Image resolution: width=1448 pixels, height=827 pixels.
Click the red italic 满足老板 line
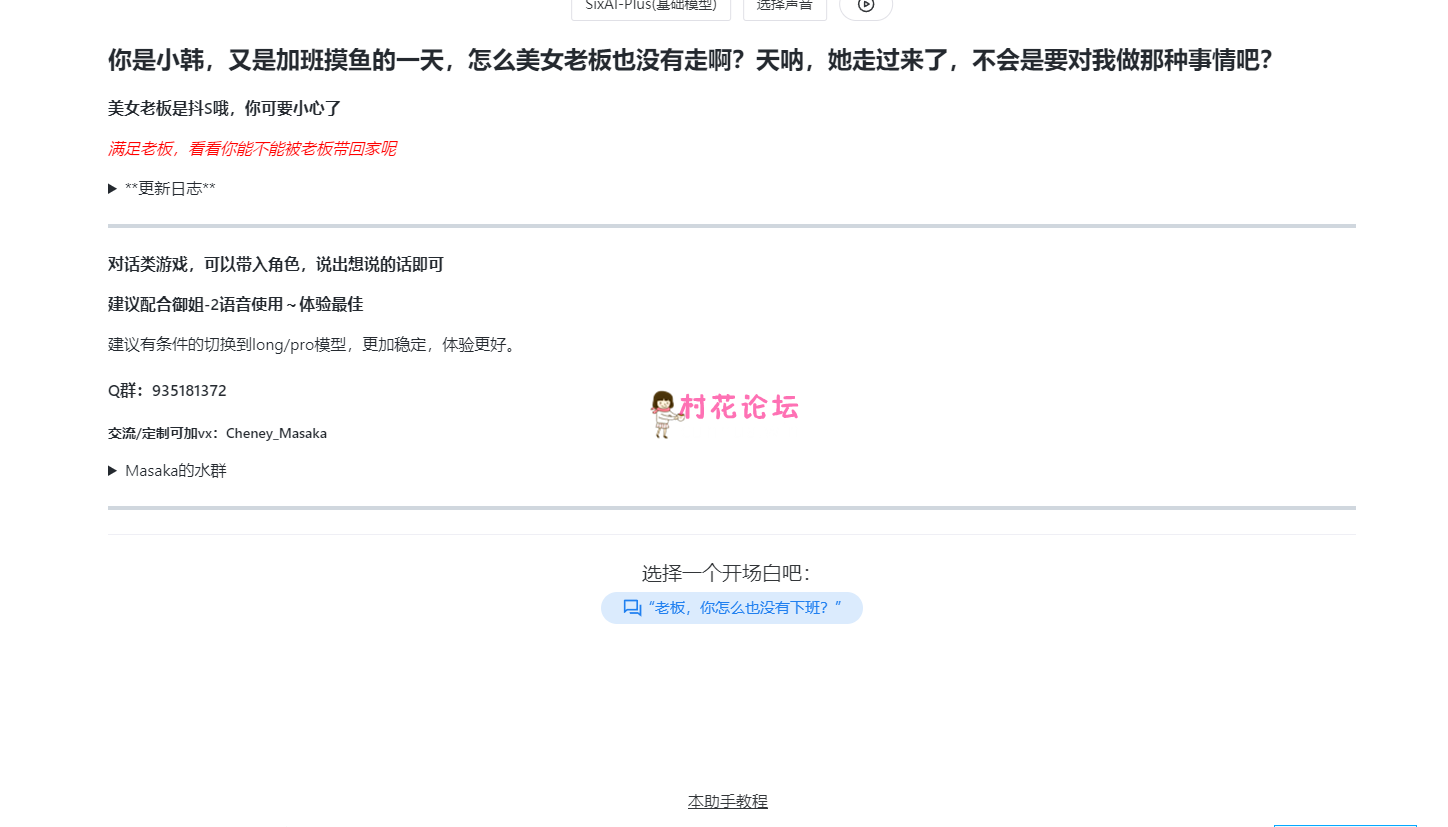click(x=252, y=149)
